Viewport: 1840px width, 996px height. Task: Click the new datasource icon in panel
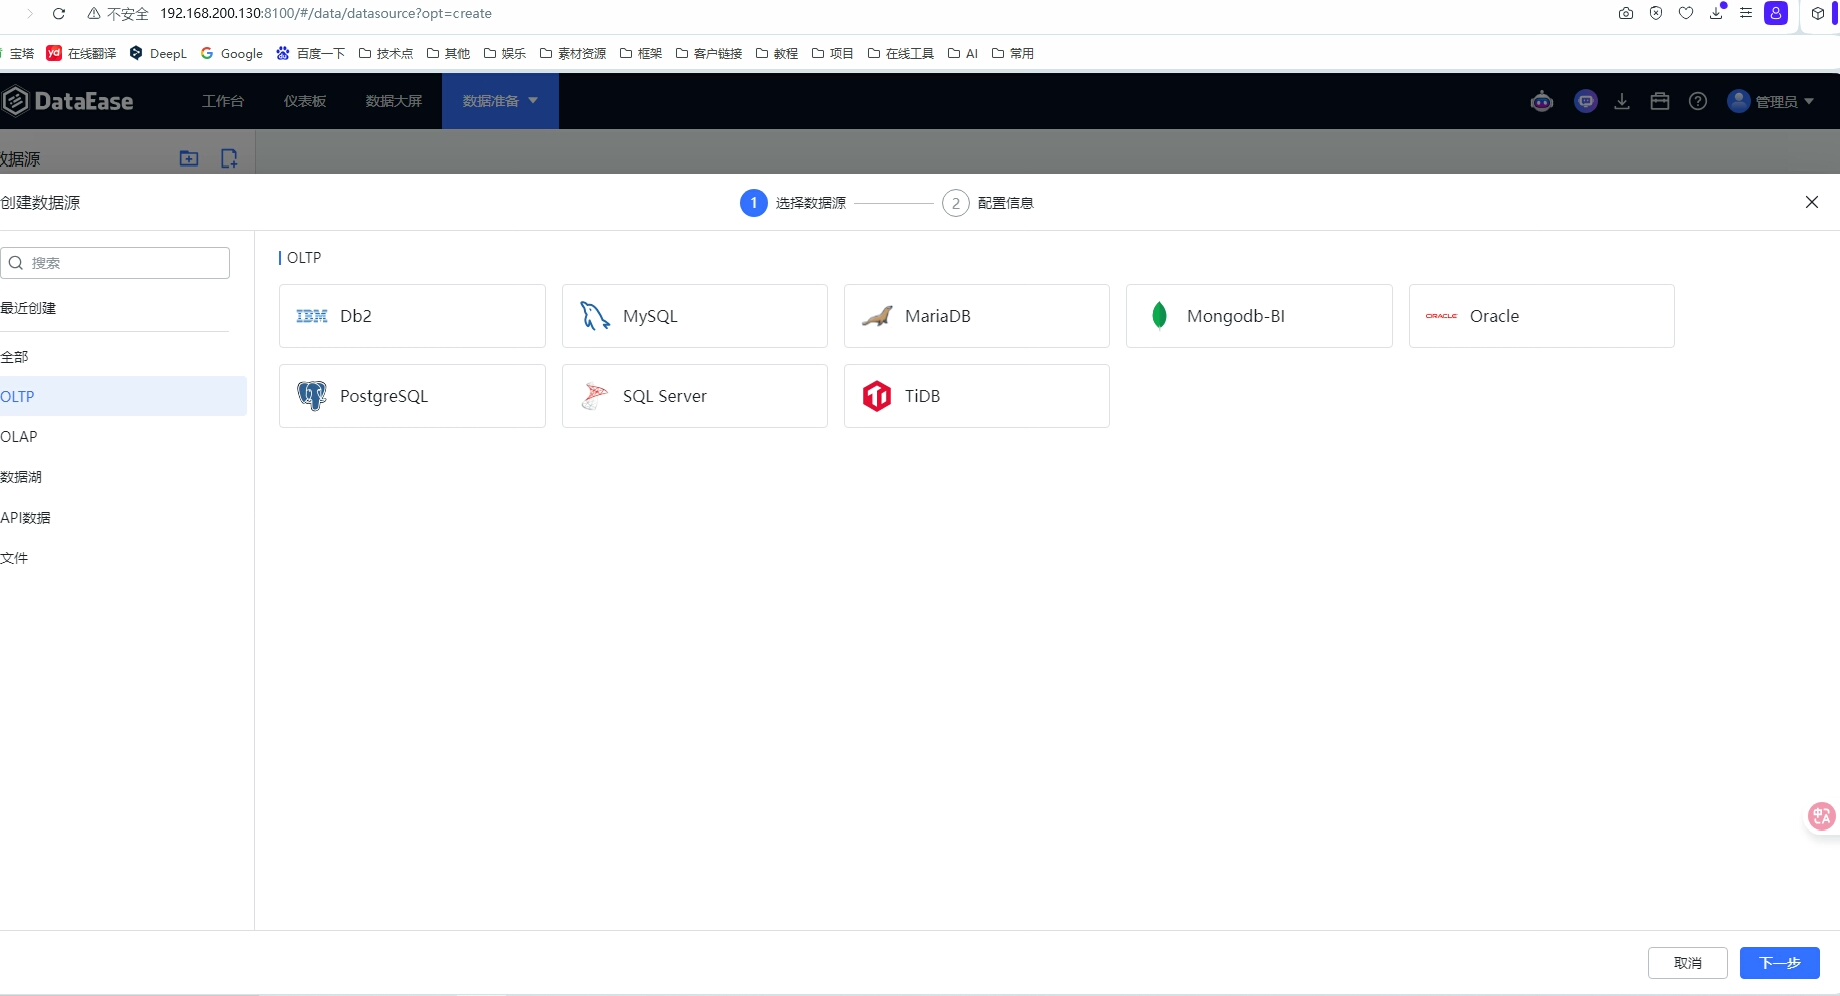coord(229,158)
